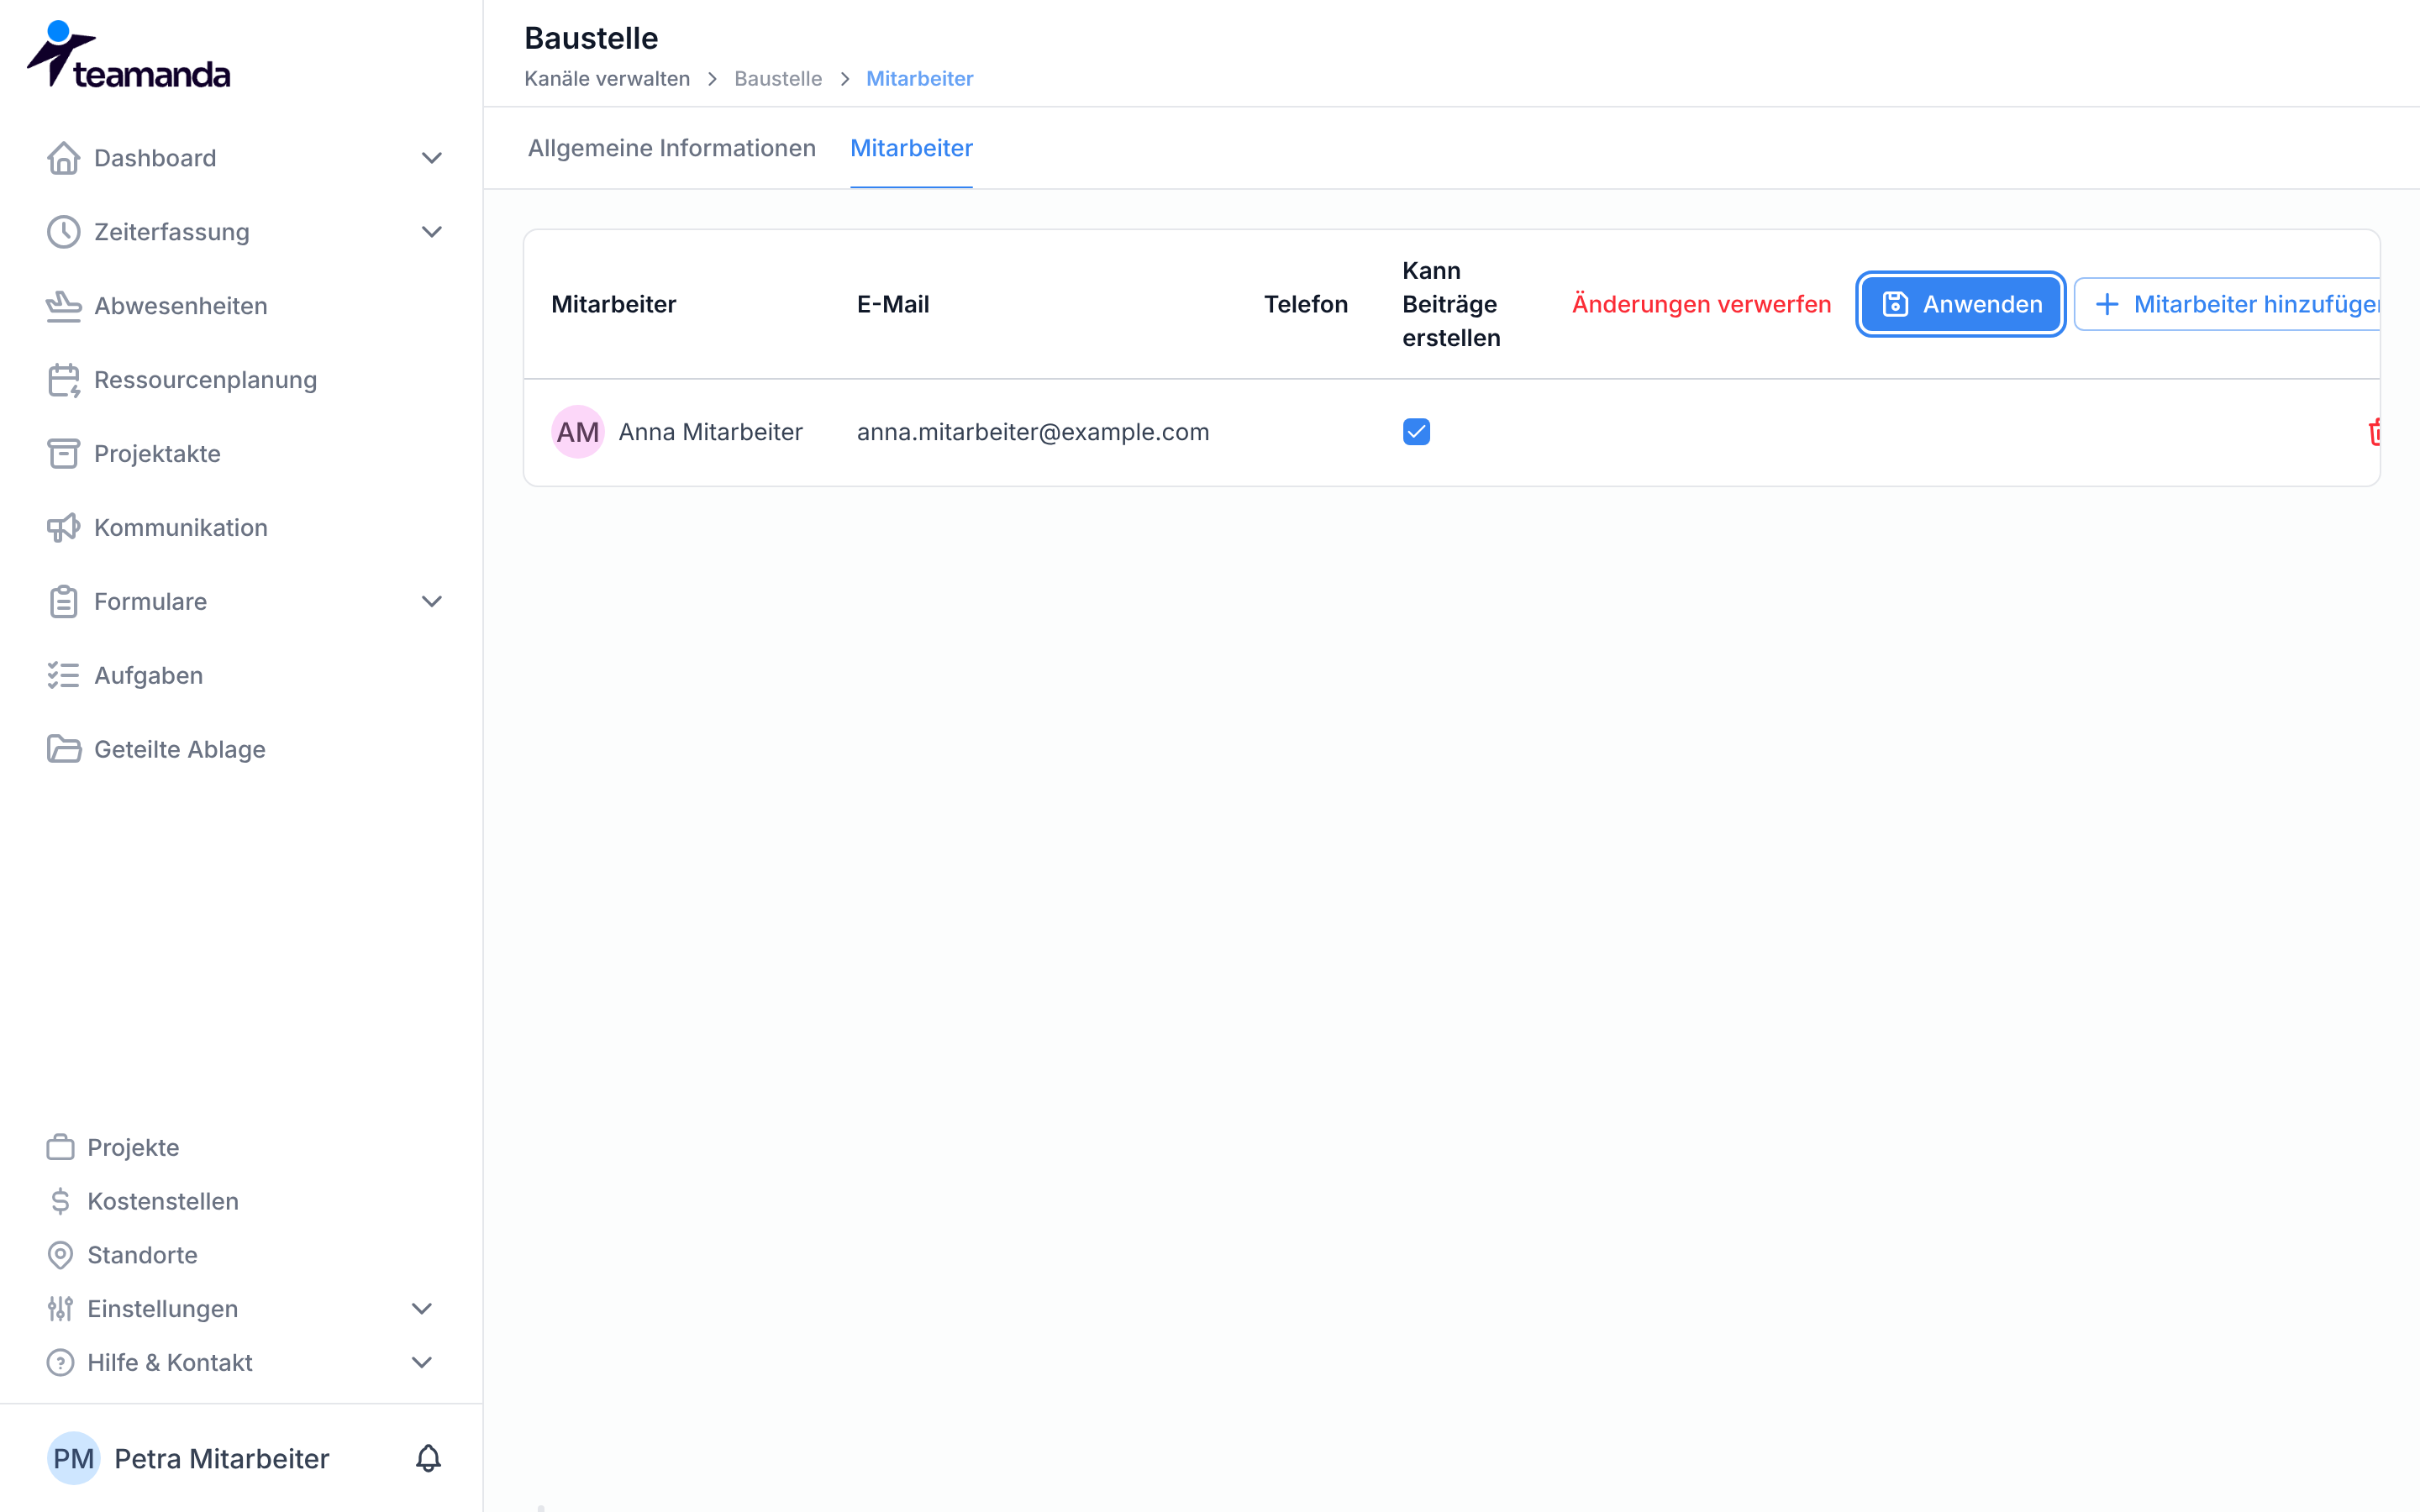The width and height of the screenshot is (2420, 1512).
Task: Click the Formulare clipboard icon
Action: [64, 602]
